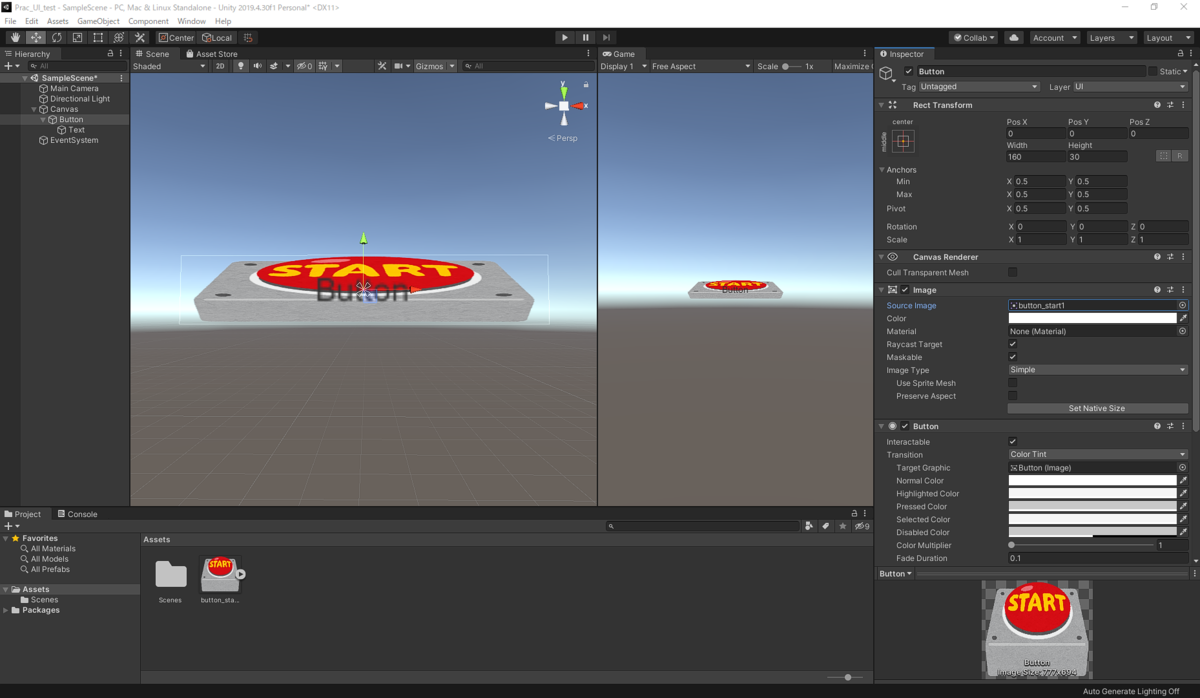The width and height of the screenshot is (1200, 698).
Task: Open the Account button
Action: tap(1054, 38)
